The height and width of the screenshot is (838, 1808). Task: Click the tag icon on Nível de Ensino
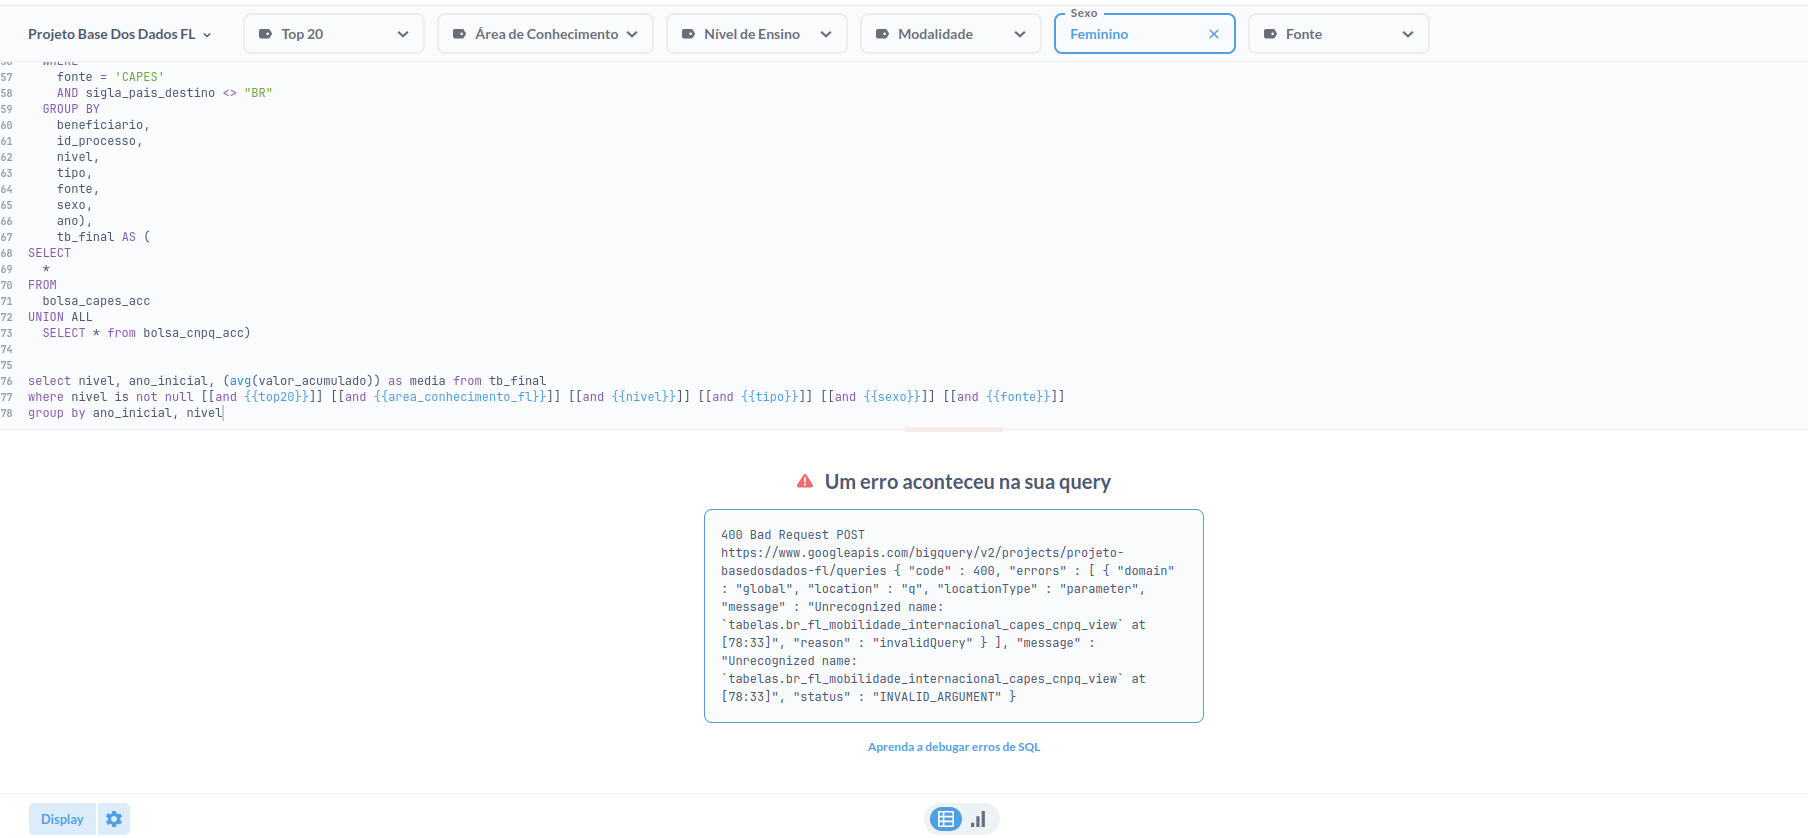click(688, 34)
